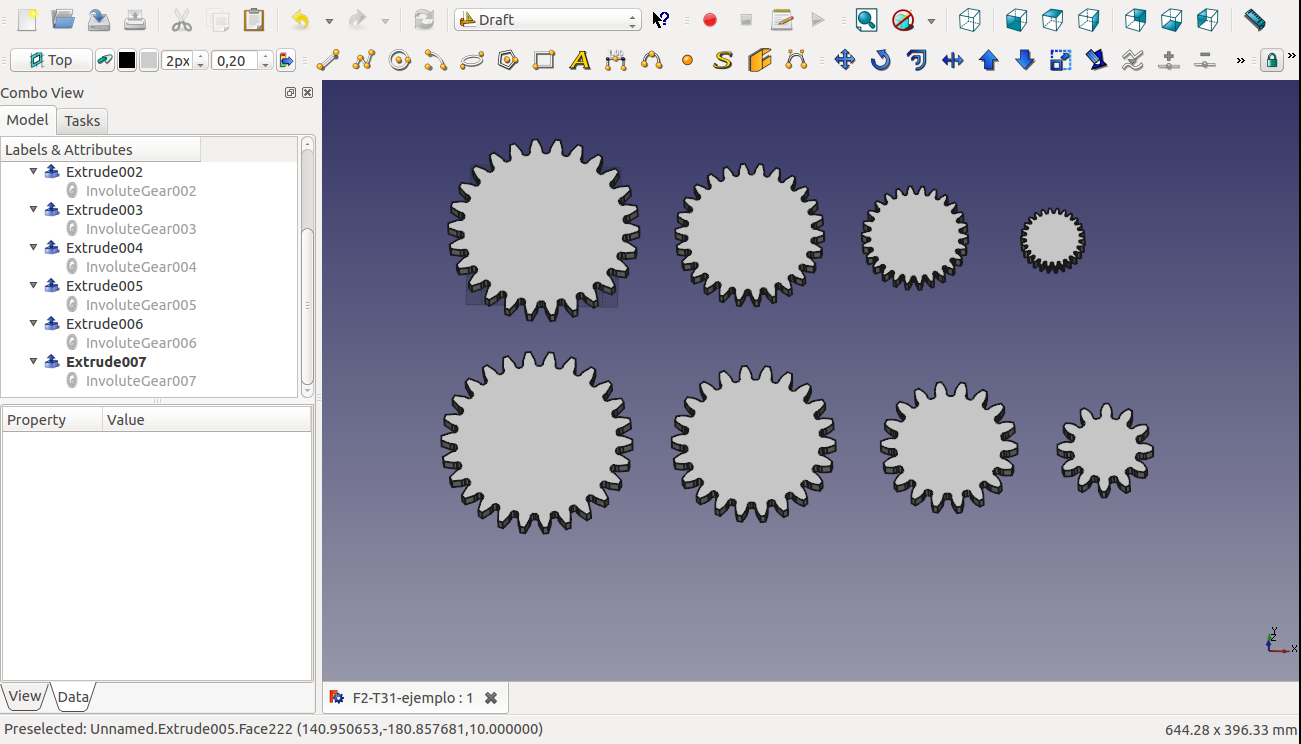Select the Draft Circle tool
The width and height of the screenshot is (1301, 744).
pyautogui.click(x=400, y=61)
